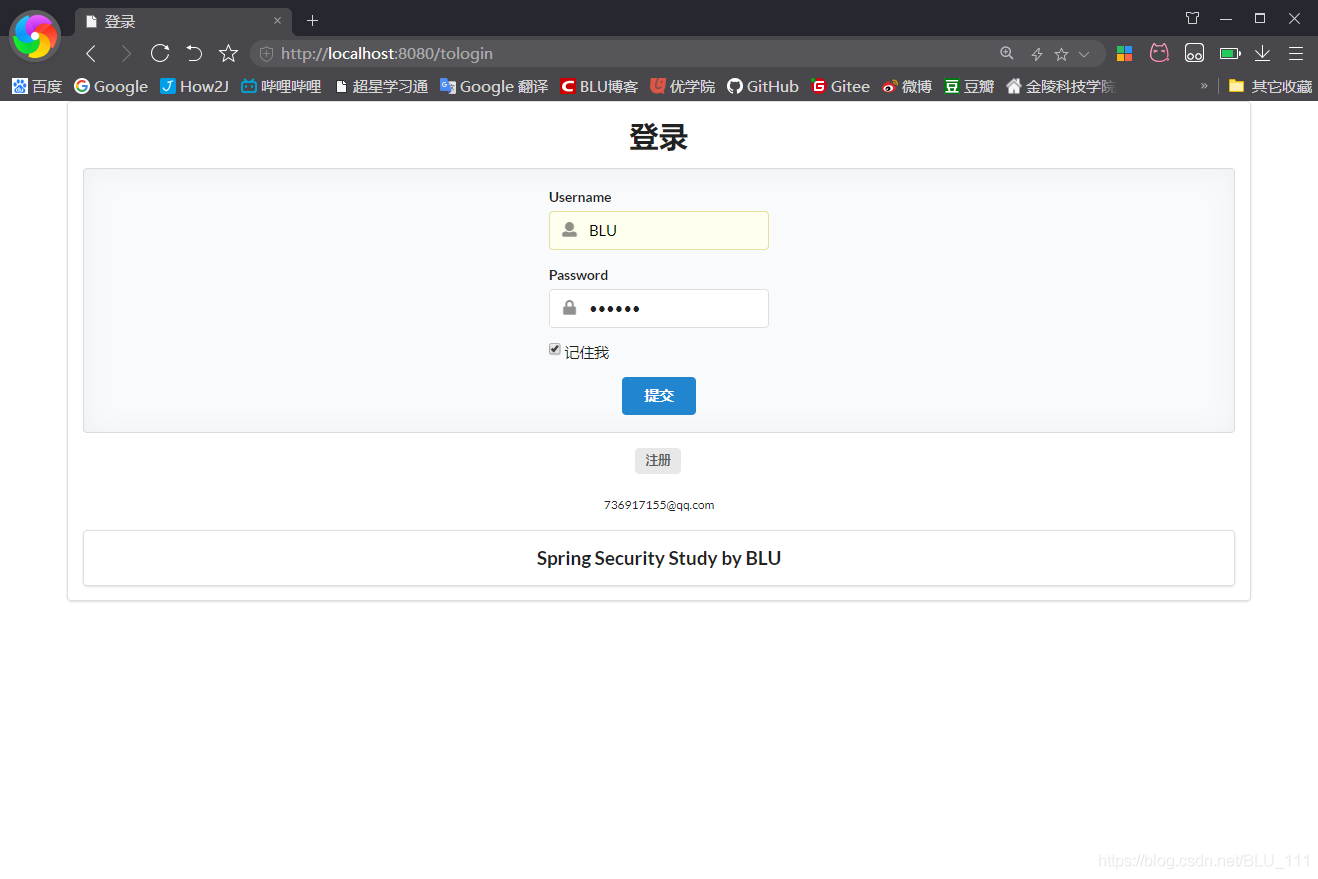Reload the login page
This screenshot has width=1318, height=879.
[x=159, y=53]
